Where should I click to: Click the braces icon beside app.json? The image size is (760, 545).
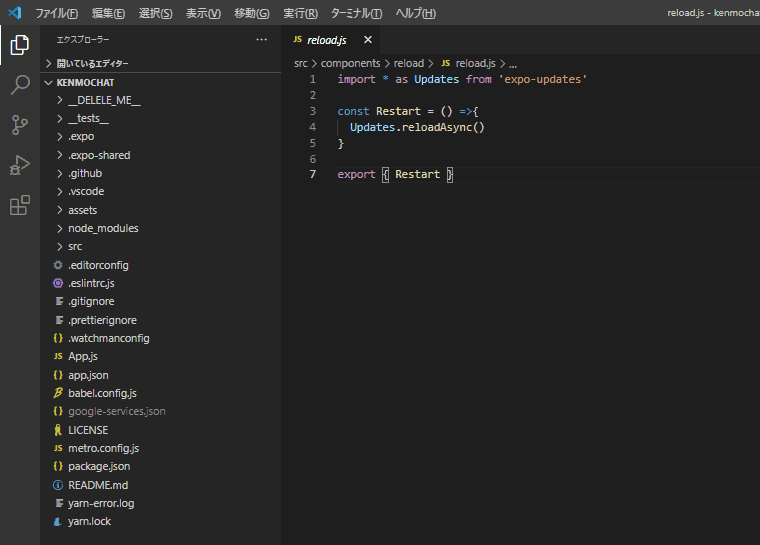tap(58, 375)
